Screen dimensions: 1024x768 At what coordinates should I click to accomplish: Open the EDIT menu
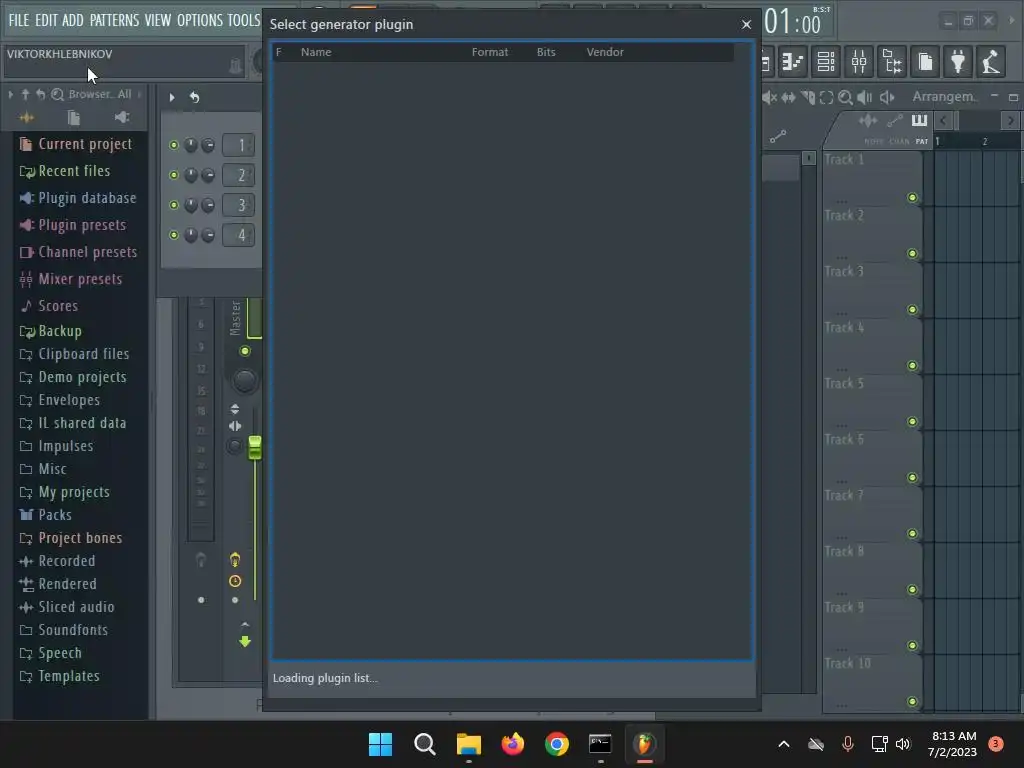[x=46, y=20]
